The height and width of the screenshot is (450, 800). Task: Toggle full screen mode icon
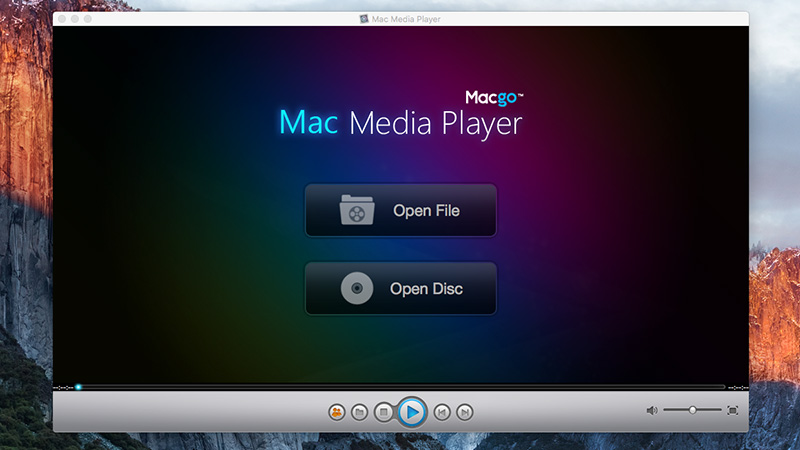(x=732, y=410)
